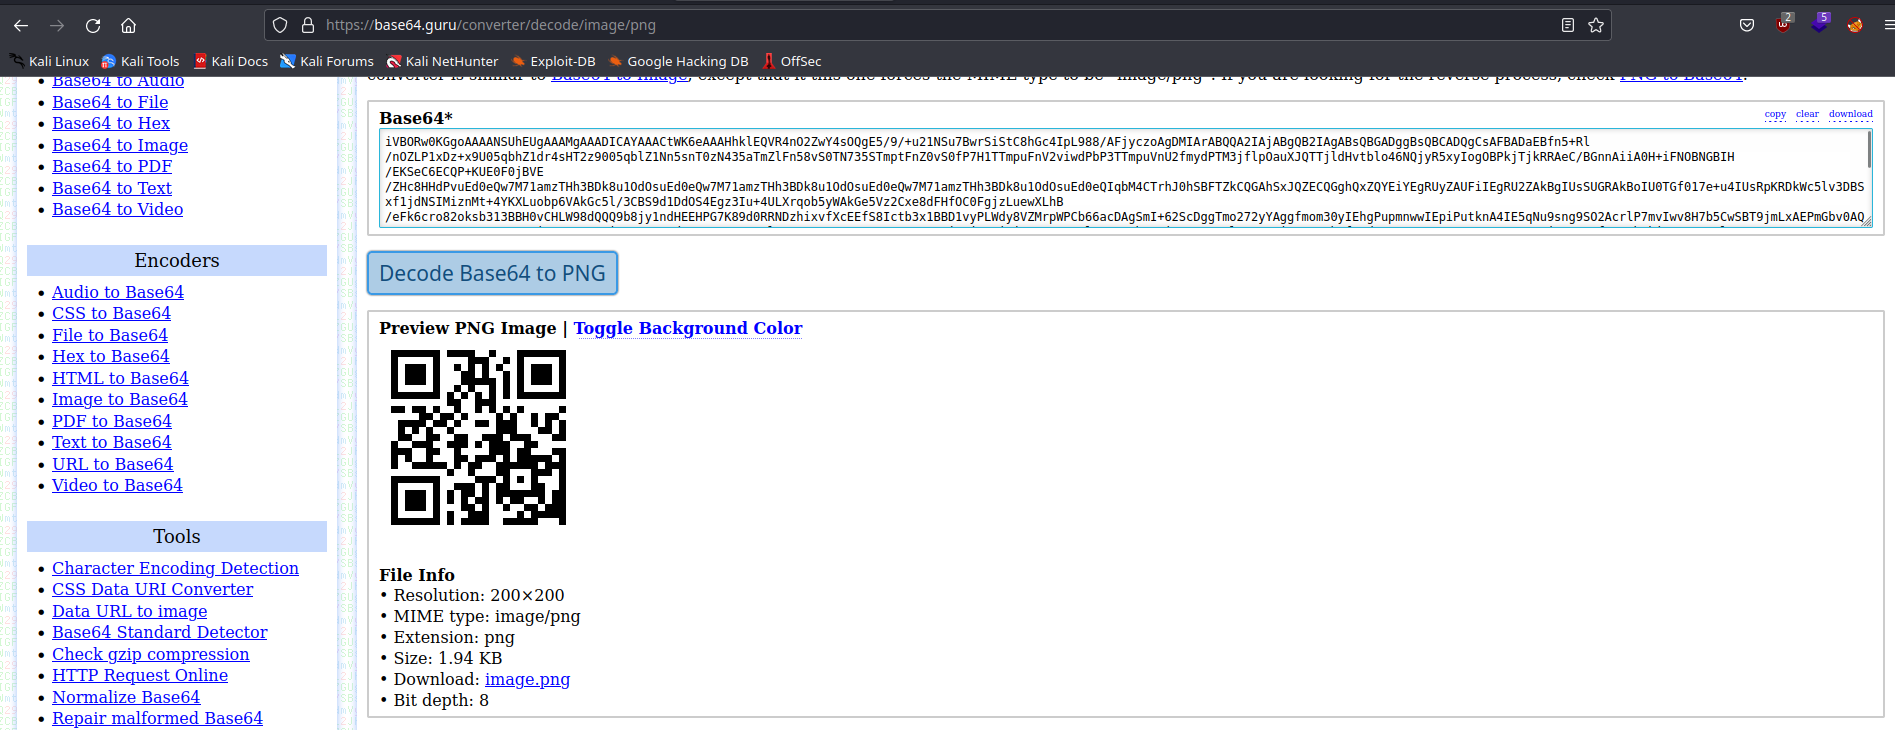Viewport: 1895px width, 730px height.
Task: Open the FoxyProxy extension icon
Action: 1855,25
